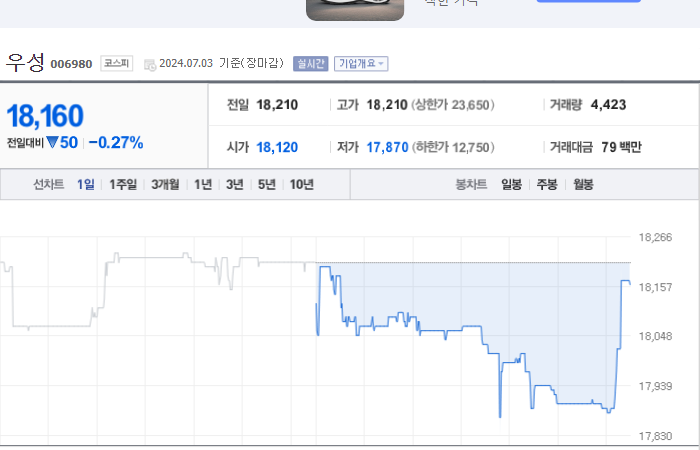The image size is (700, 450).
Task: Select the 1년 line chart tab
Action: (x=203, y=184)
